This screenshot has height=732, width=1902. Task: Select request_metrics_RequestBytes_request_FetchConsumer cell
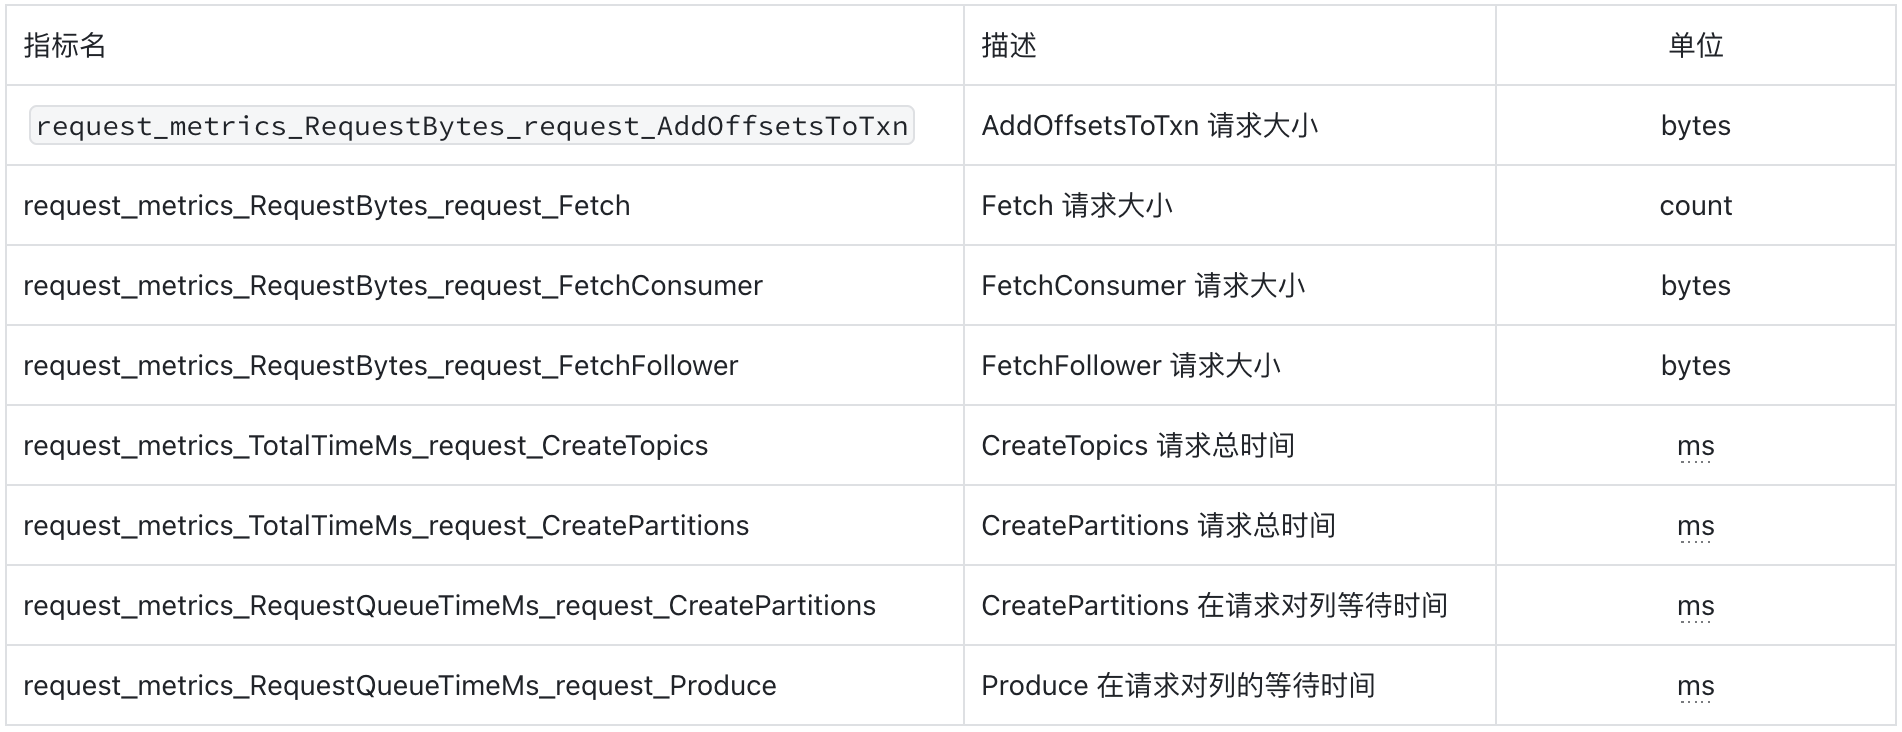(x=393, y=286)
